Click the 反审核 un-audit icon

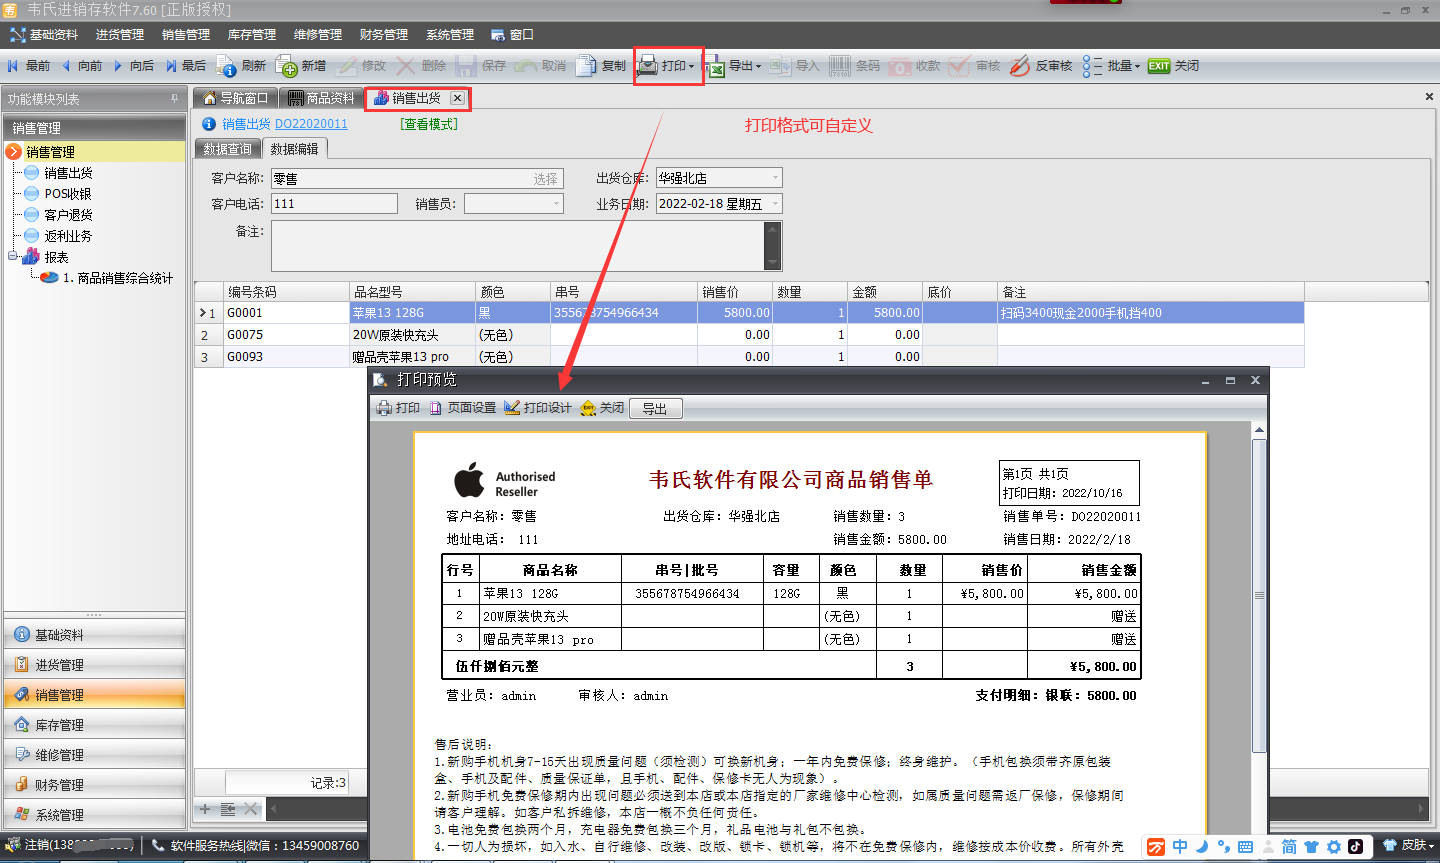click(1019, 66)
